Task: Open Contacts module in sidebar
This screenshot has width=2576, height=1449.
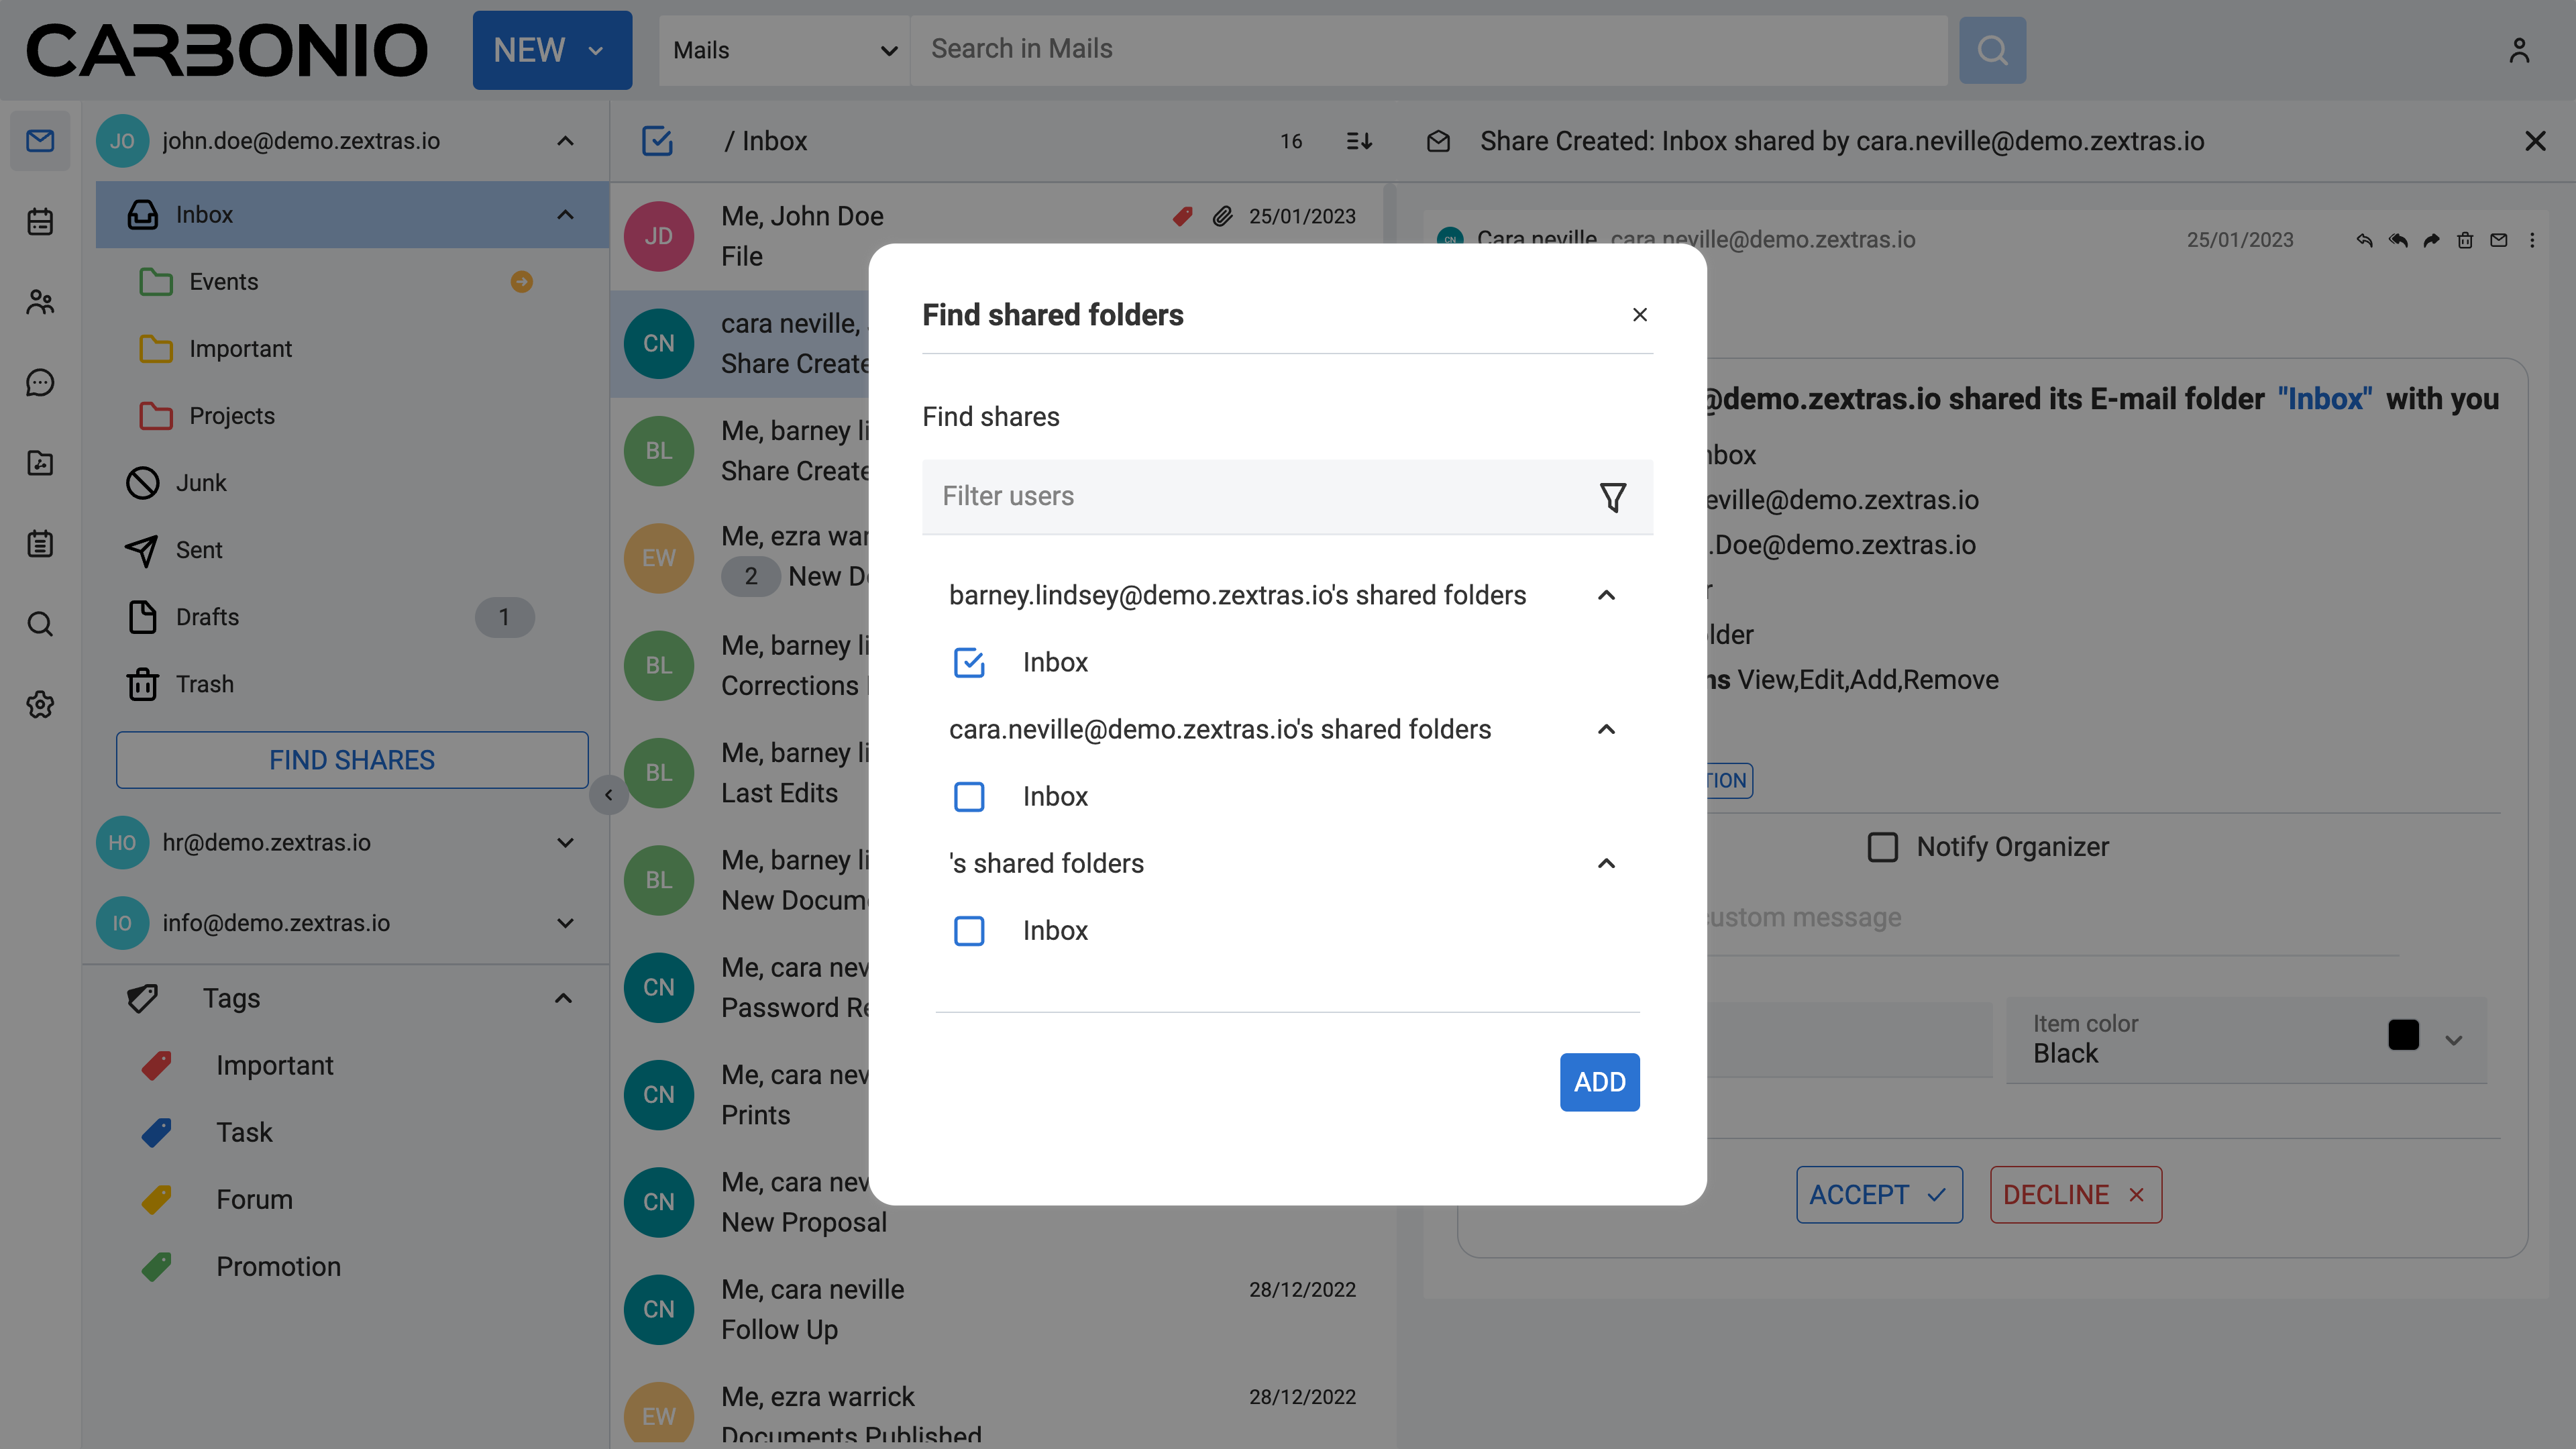Action: [x=40, y=302]
